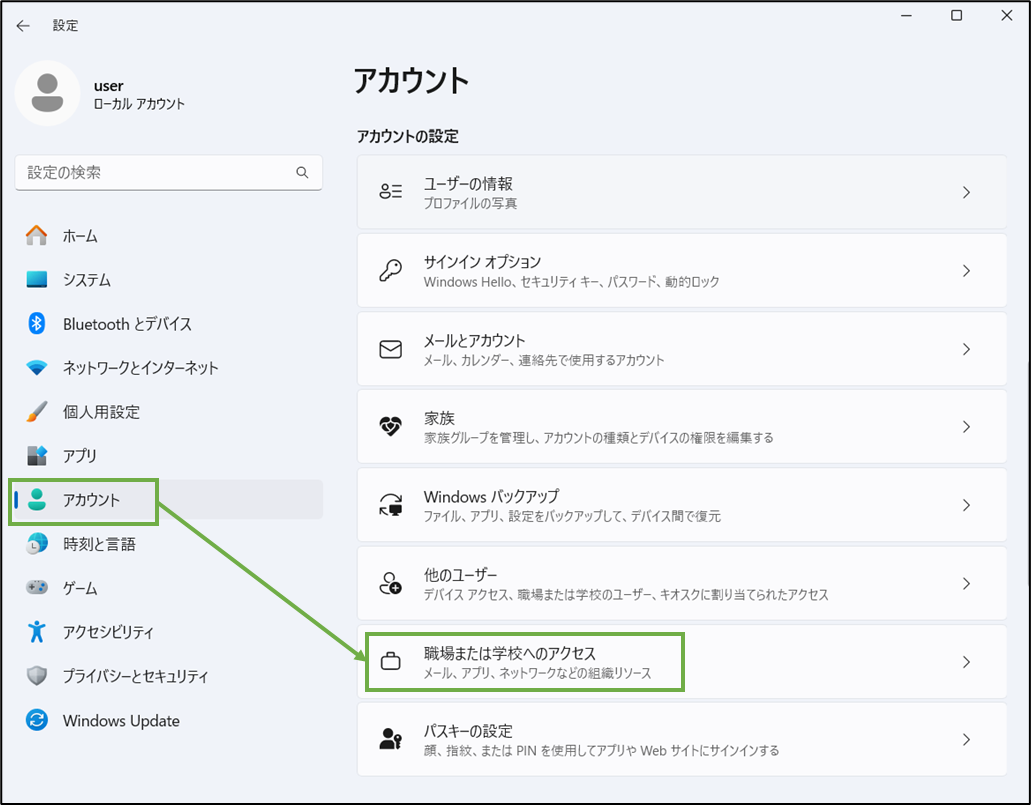Viewport: 1031px width, 805px height.
Task: Select システム in the sidebar
Action: (x=168, y=280)
